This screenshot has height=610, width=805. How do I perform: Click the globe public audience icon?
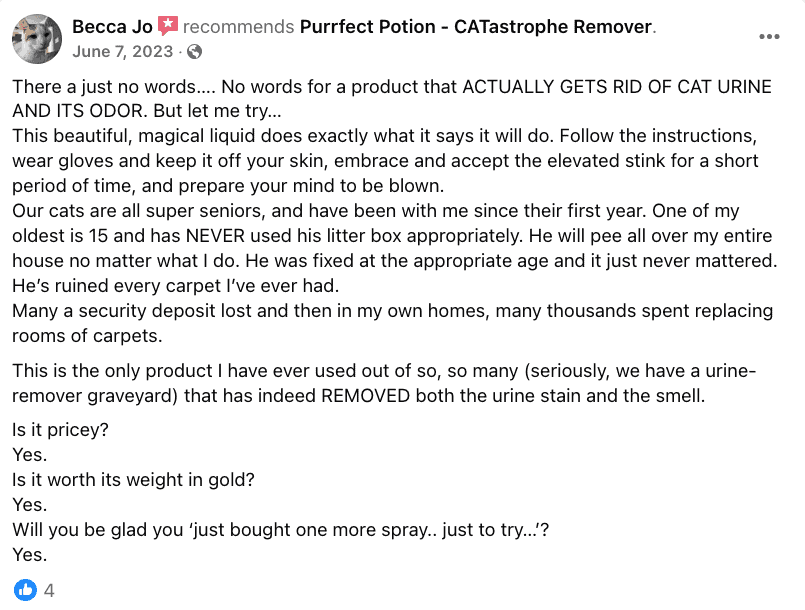(x=194, y=51)
